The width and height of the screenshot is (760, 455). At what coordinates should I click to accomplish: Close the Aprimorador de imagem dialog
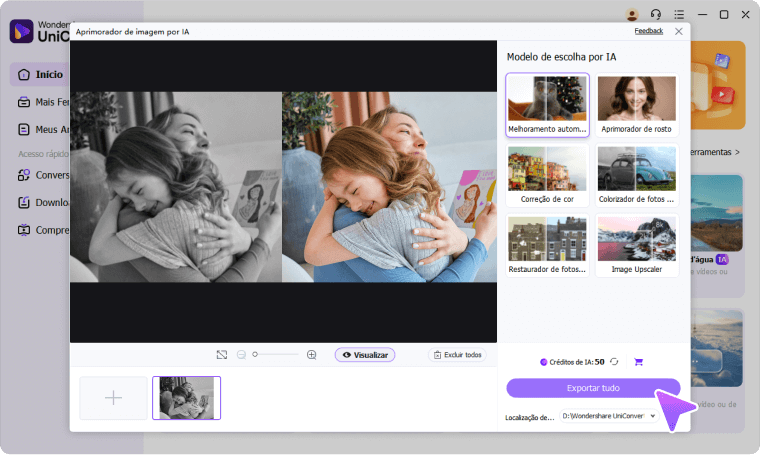click(x=679, y=31)
